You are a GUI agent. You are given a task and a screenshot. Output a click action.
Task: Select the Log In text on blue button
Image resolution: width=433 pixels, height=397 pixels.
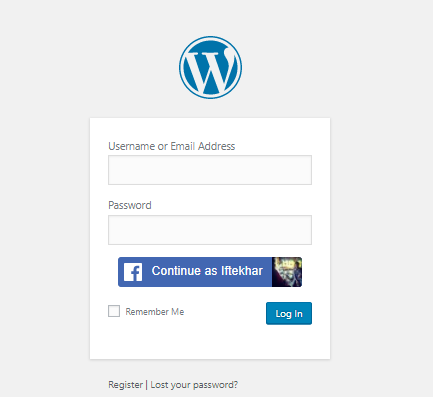pos(289,314)
